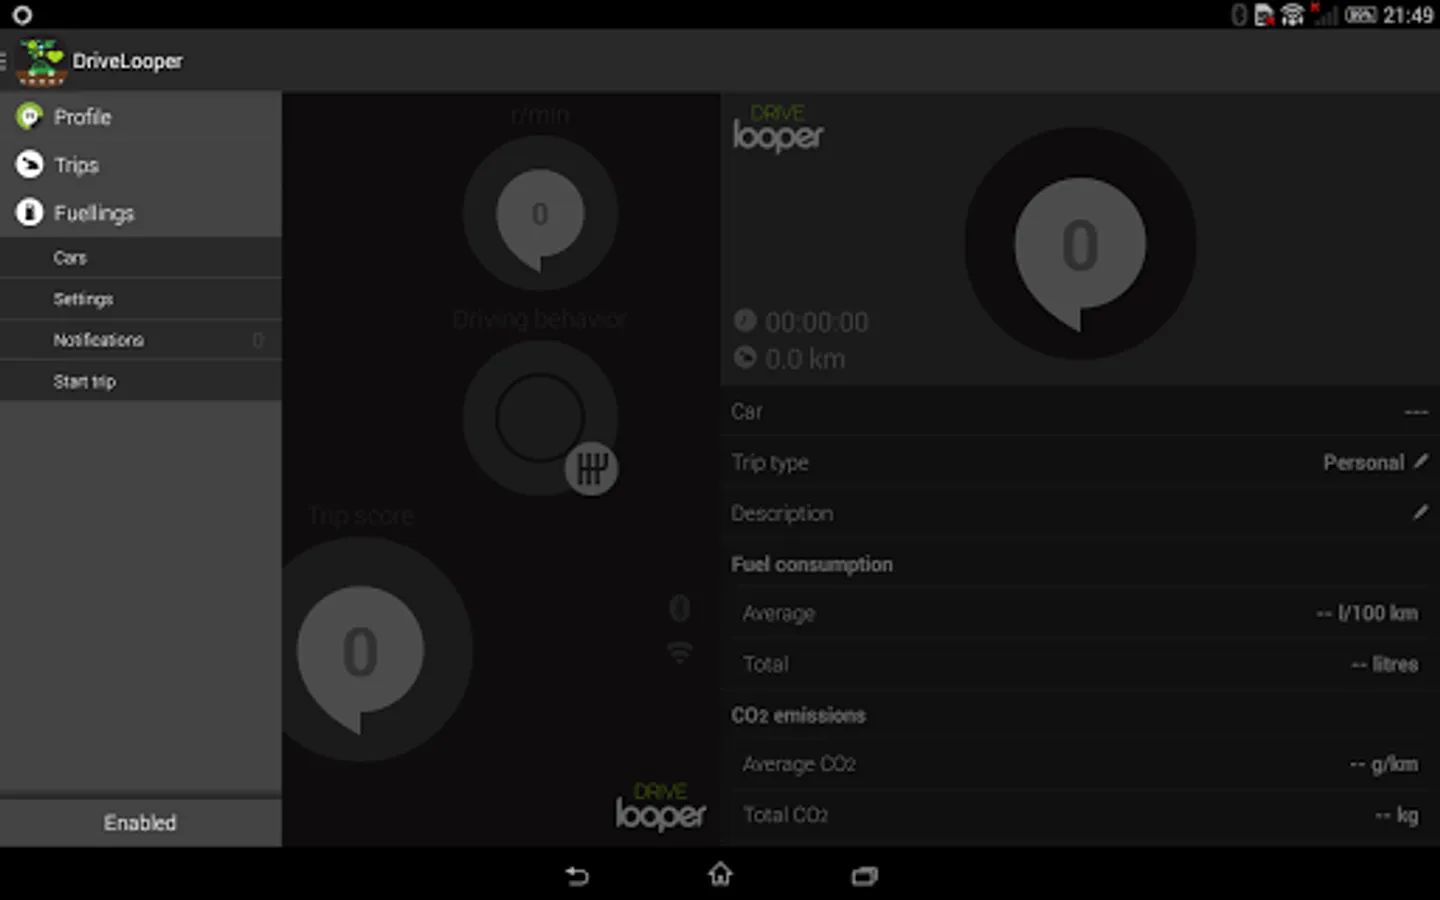Tap the status bar clock 21:49
This screenshot has width=1440, height=900.
click(x=1408, y=15)
